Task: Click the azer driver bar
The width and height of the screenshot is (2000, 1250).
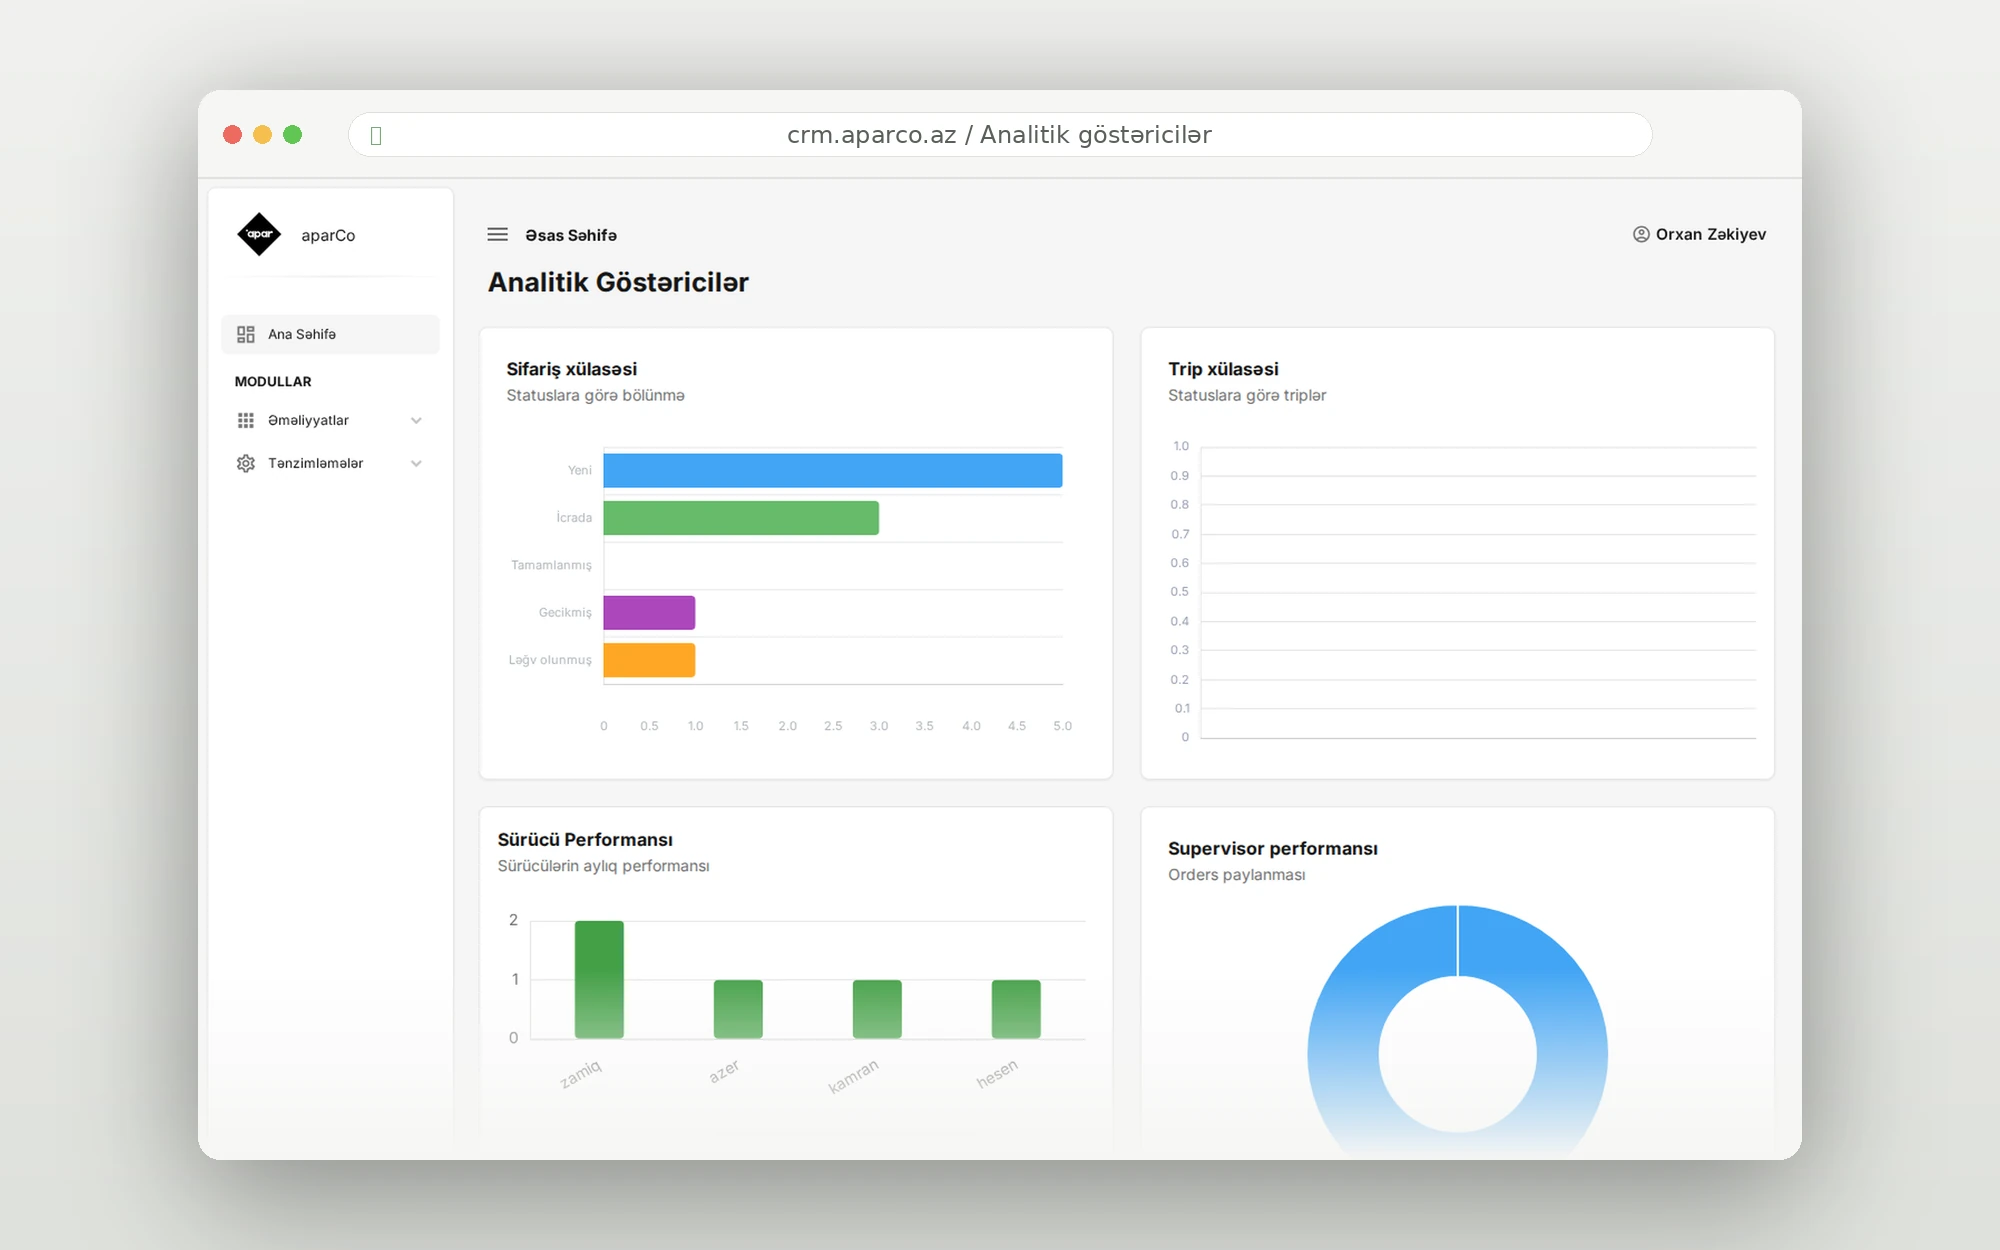Action: coord(738,1009)
